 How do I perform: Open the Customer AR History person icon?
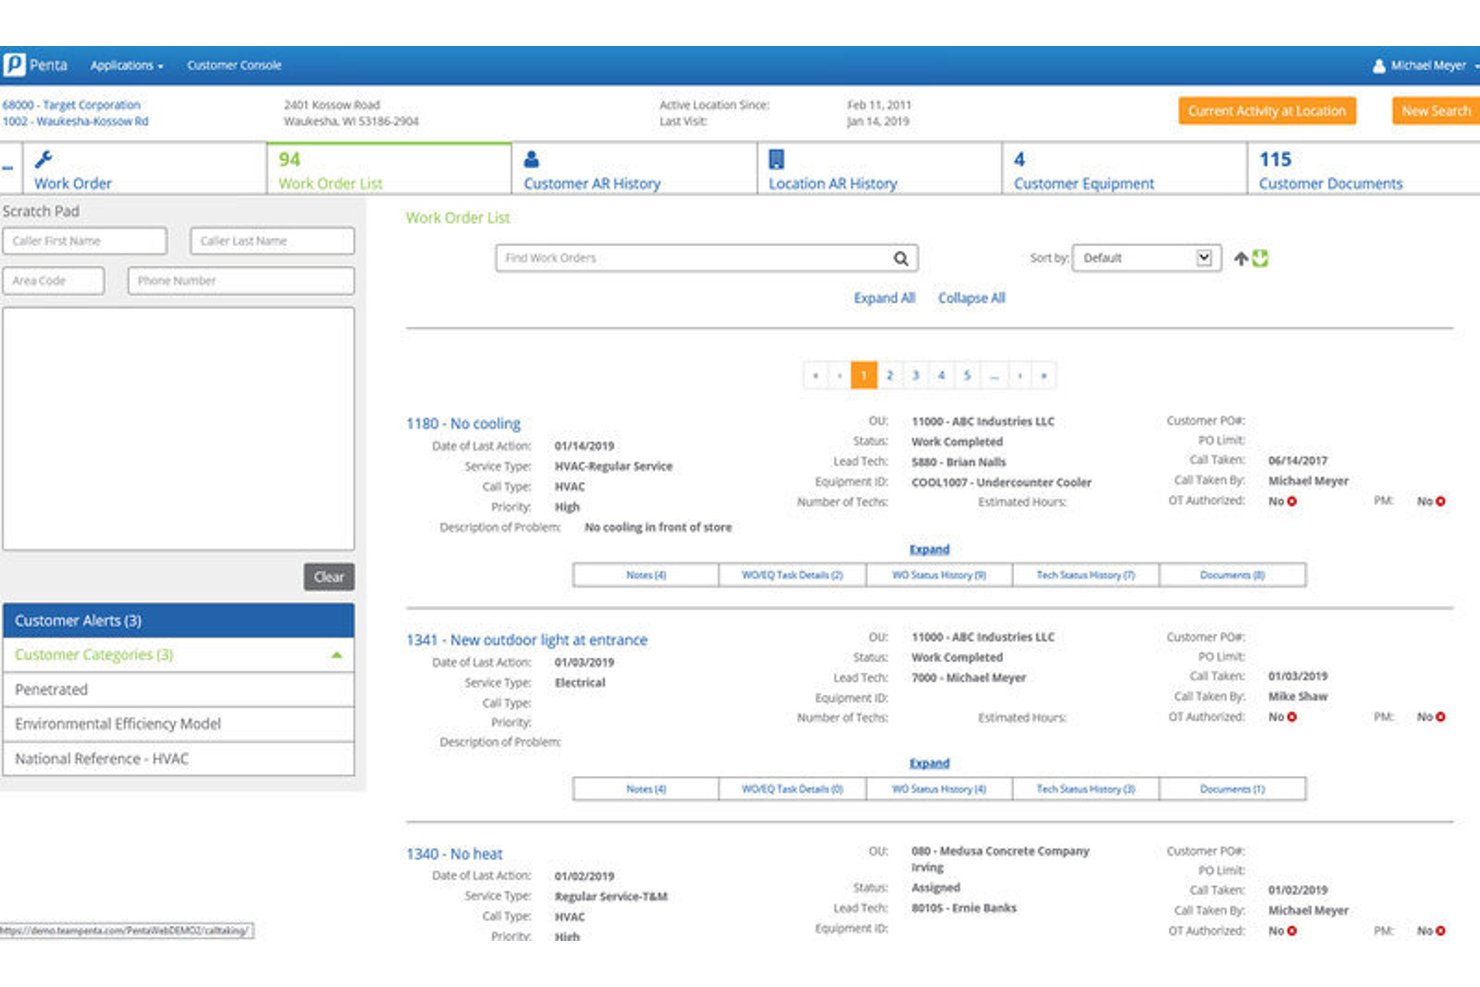click(532, 159)
